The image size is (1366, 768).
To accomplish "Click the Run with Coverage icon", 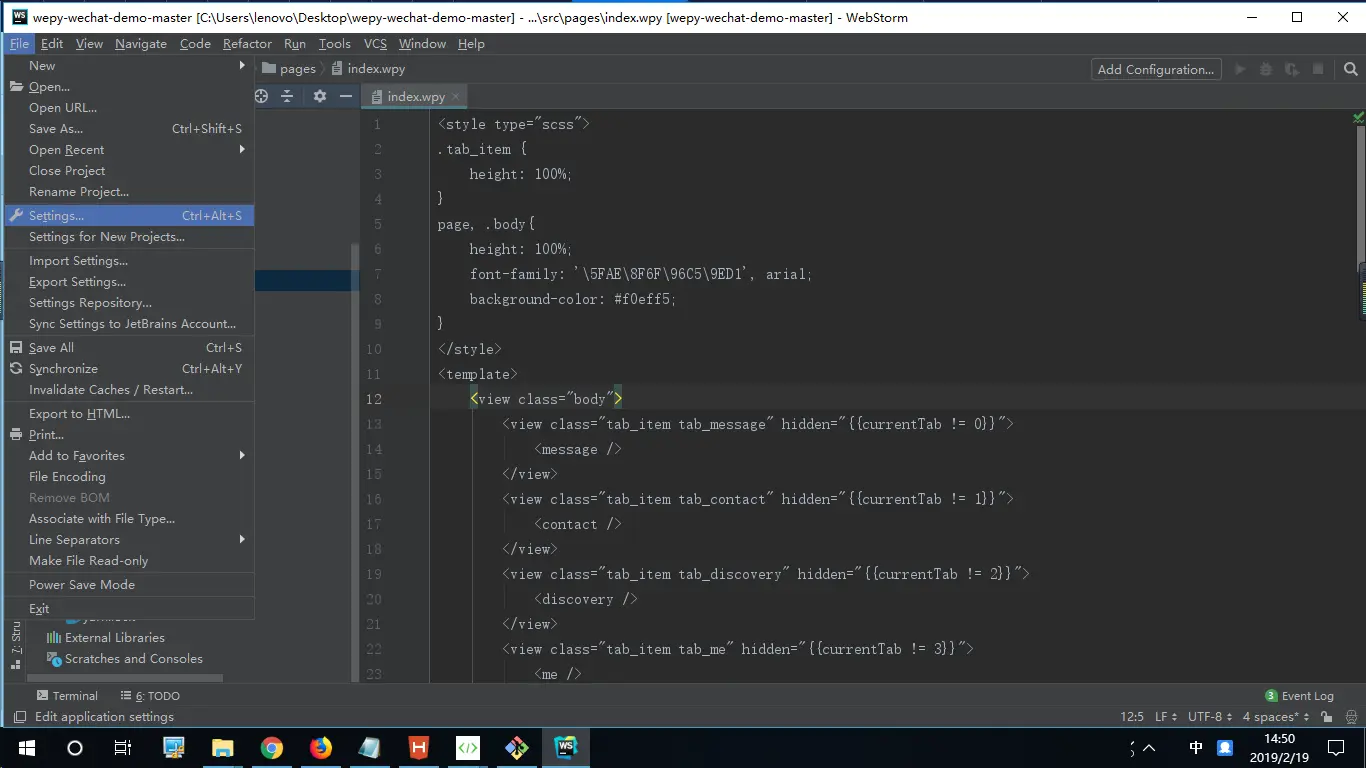I will [1292, 69].
